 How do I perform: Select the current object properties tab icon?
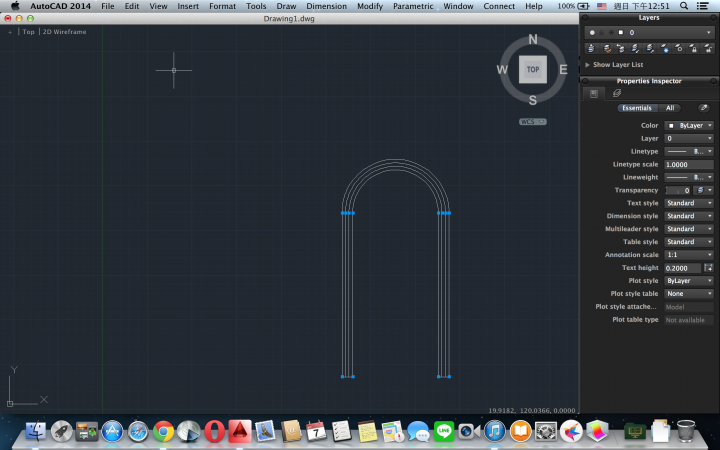click(594, 94)
